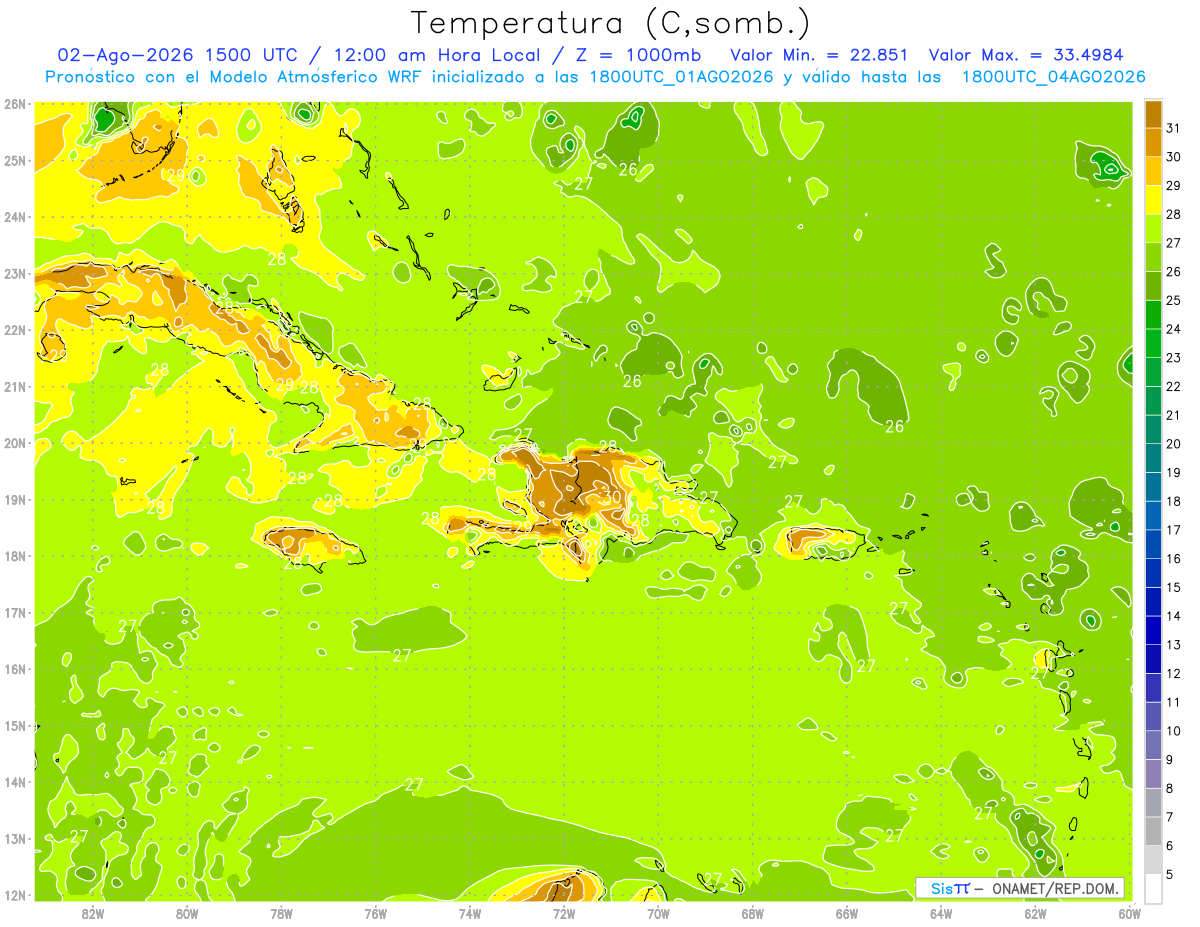Image resolution: width=1200 pixels, height=927 pixels.
Task: Click the 74W longitude axis label
Action: coord(470,913)
